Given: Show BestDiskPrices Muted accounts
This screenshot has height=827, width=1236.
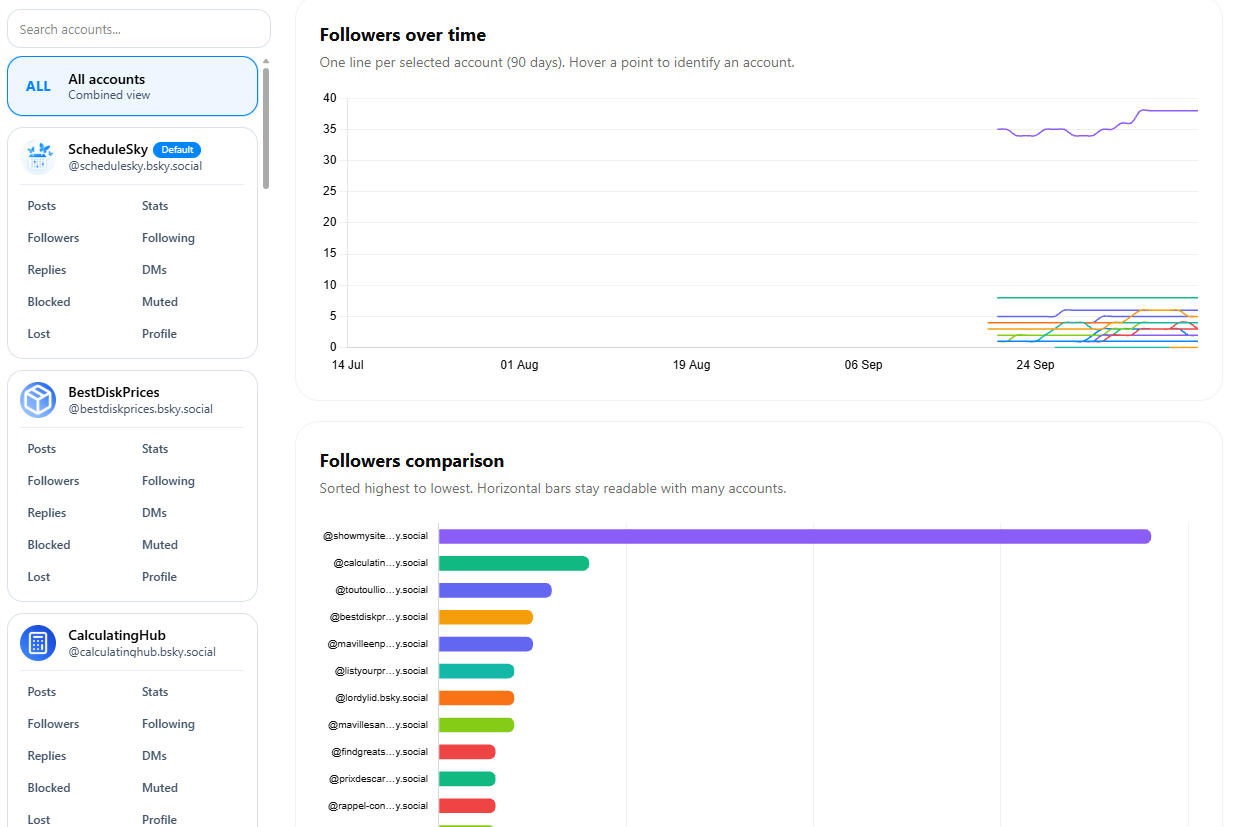Looking at the screenshot, I should point(160,545).
